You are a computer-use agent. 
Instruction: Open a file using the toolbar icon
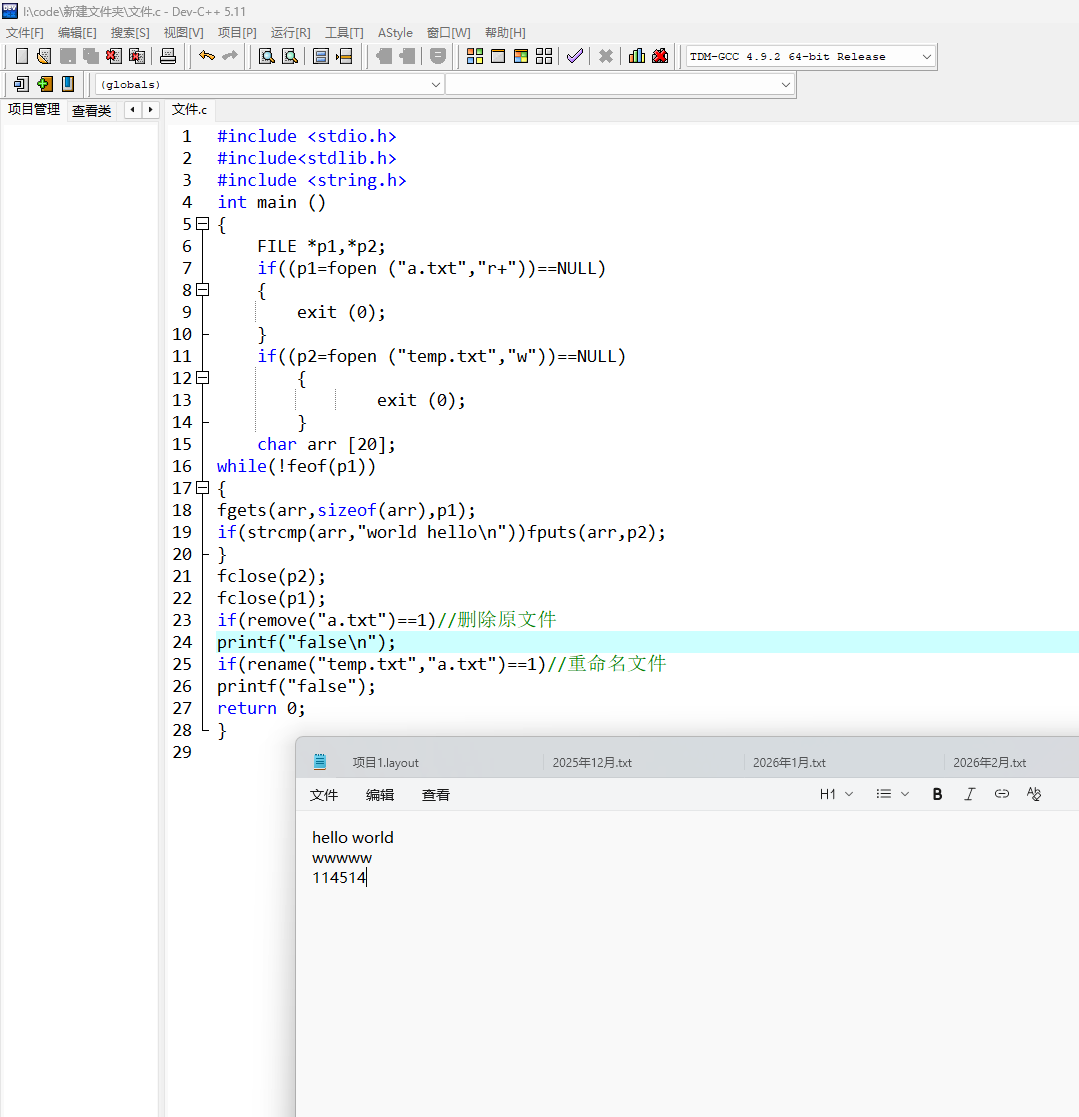click(44, 56)
